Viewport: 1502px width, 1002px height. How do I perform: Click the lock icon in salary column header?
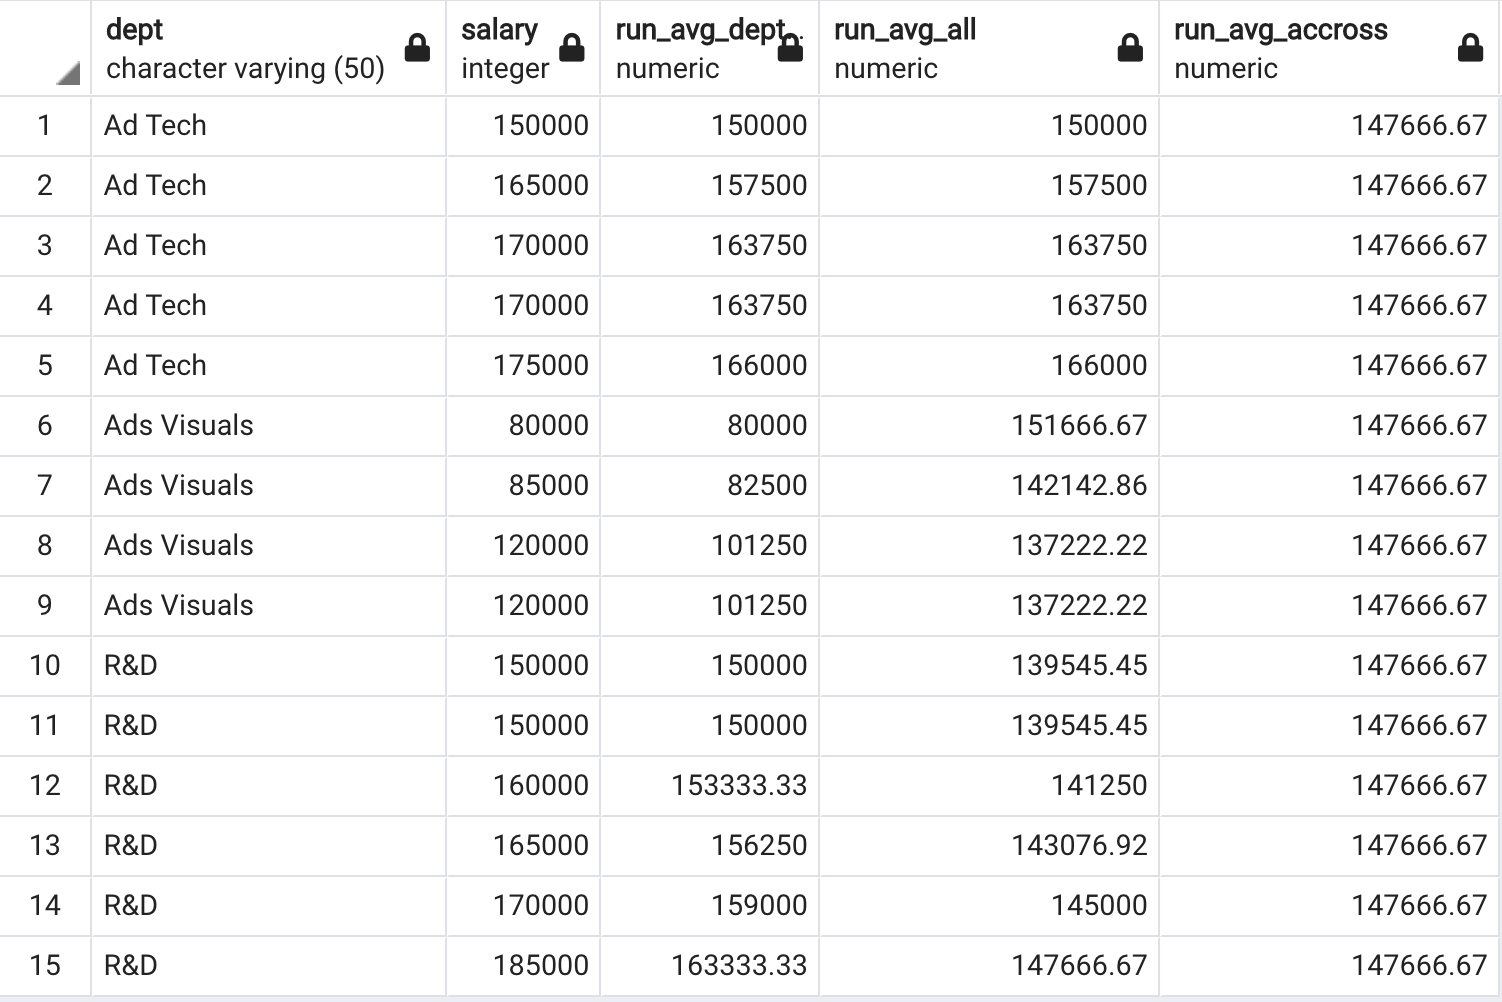point(571,48)
